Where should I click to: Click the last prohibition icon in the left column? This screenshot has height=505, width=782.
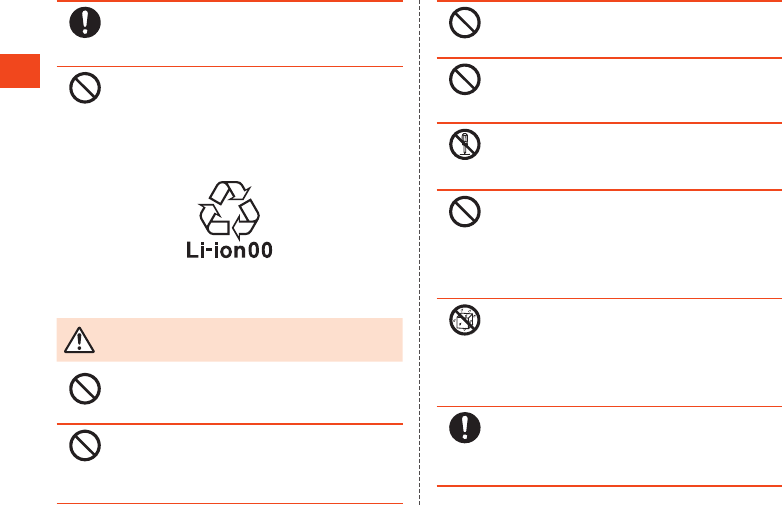[x=85, y=446]
